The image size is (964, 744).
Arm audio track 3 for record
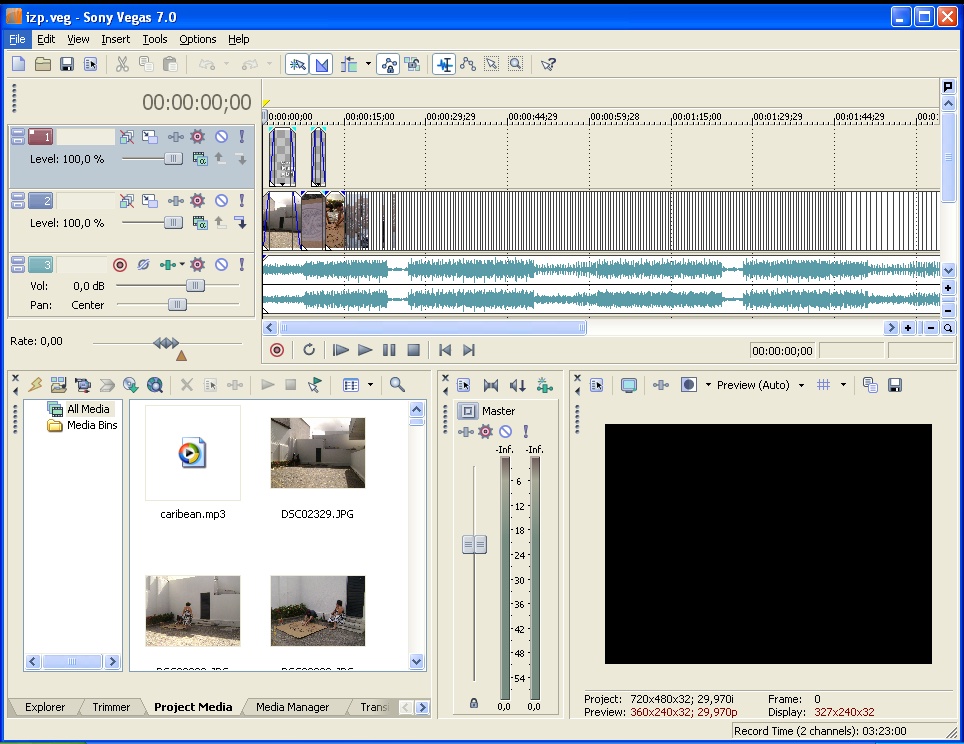click(x=120, y=265)
